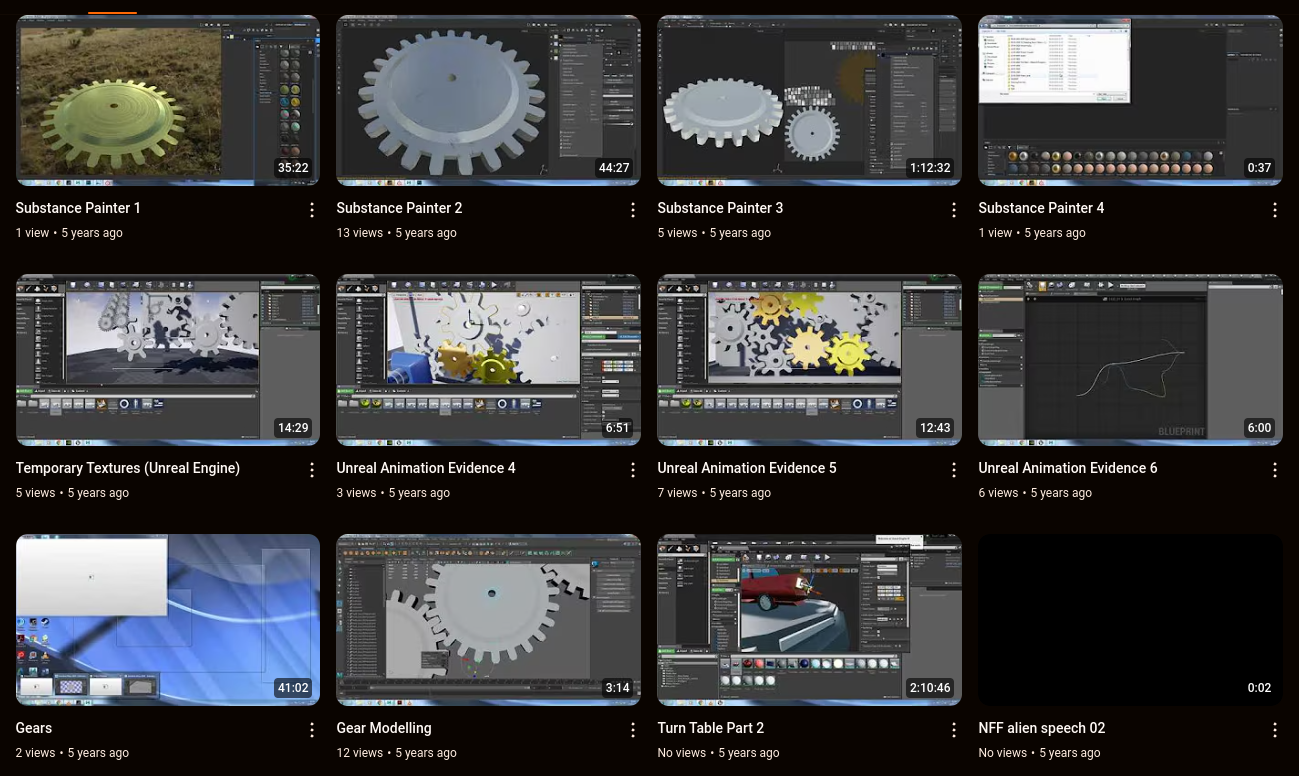1299x776 pixels.
Task: Play the Gear Modelling video thumbnail
Action: point(489,620)
